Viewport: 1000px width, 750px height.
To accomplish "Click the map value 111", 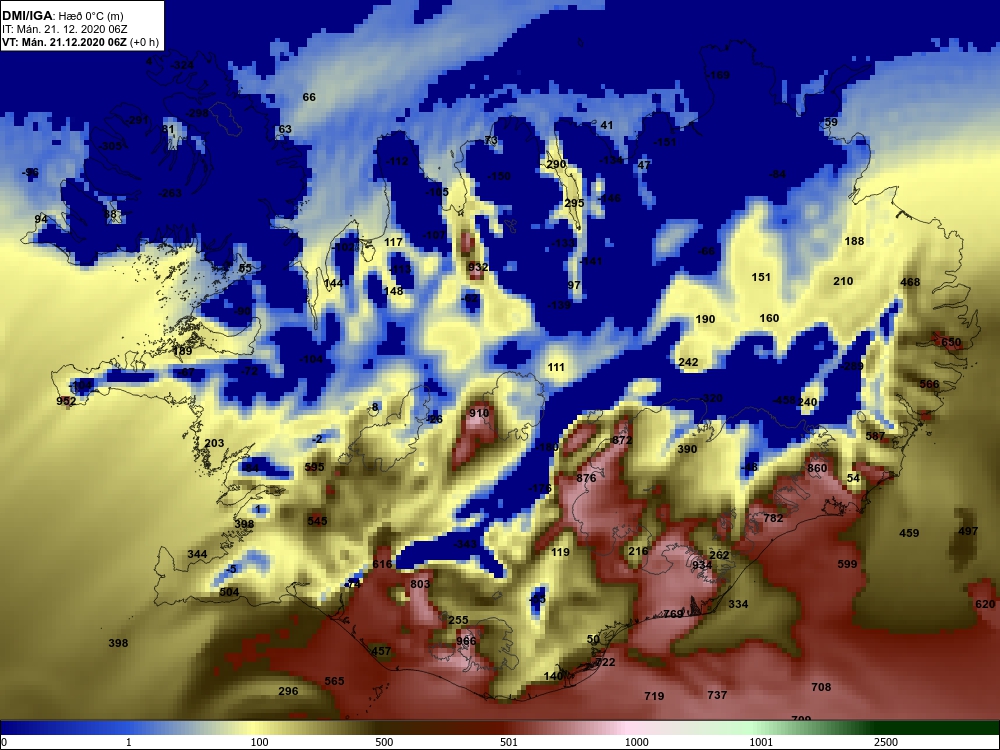I will 556,367.
